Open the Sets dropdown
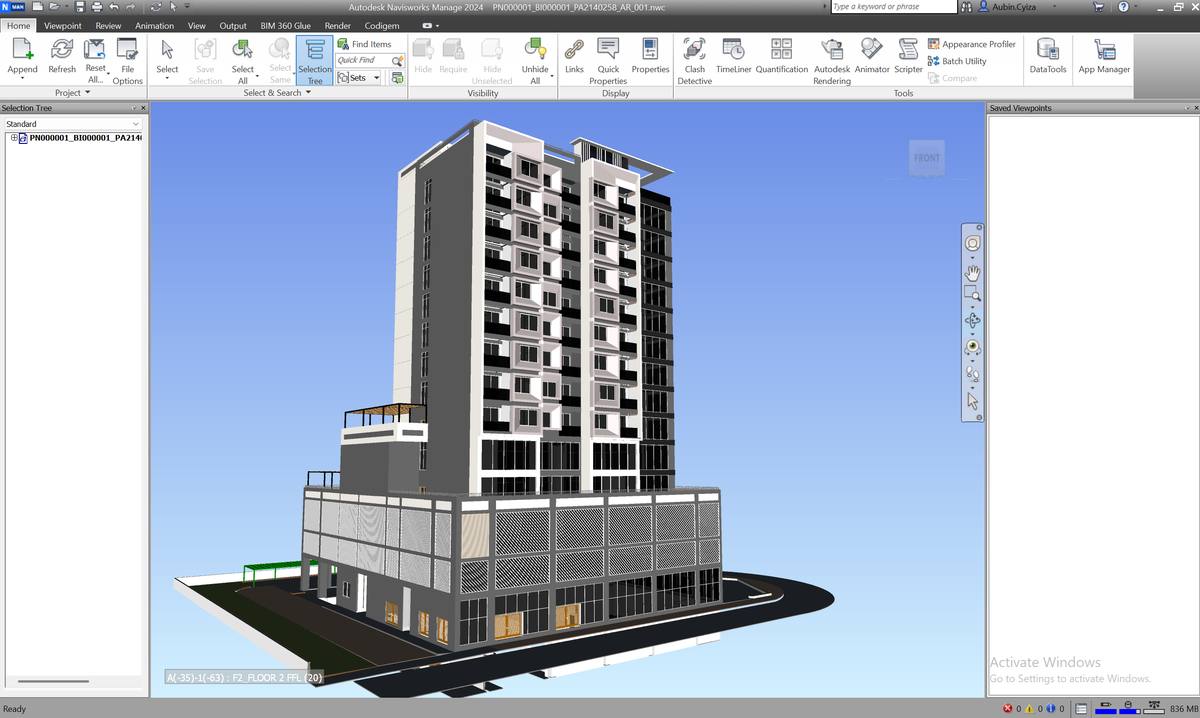 click(x=359, y=77)
